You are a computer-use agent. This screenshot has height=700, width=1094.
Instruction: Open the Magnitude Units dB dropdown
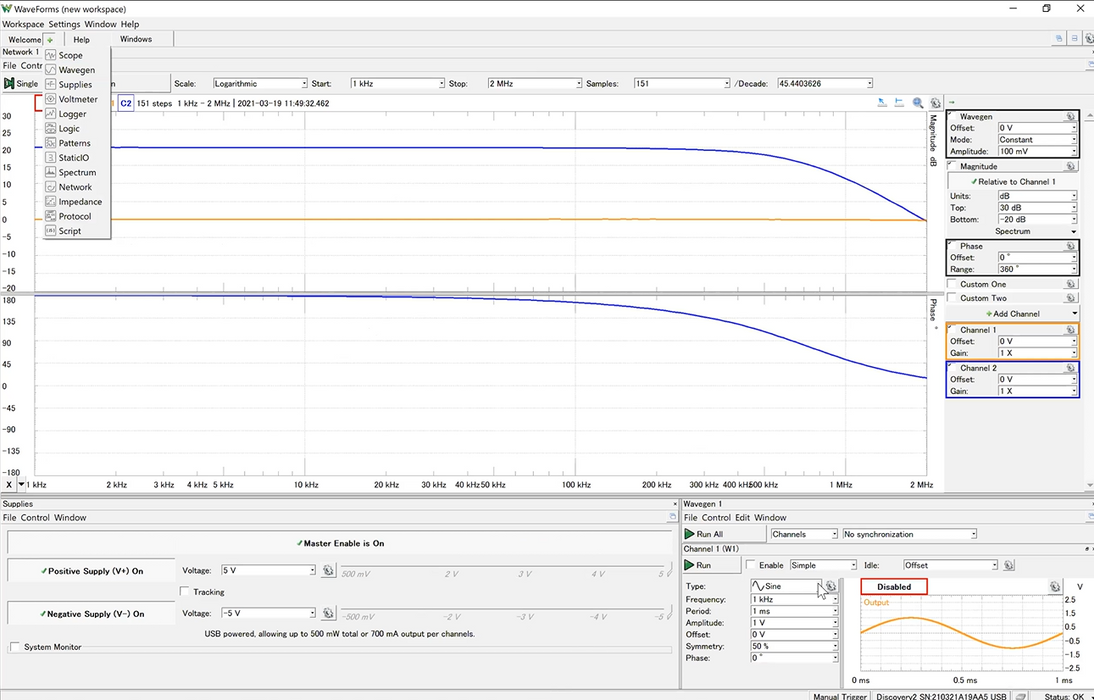click(1037, 196)
